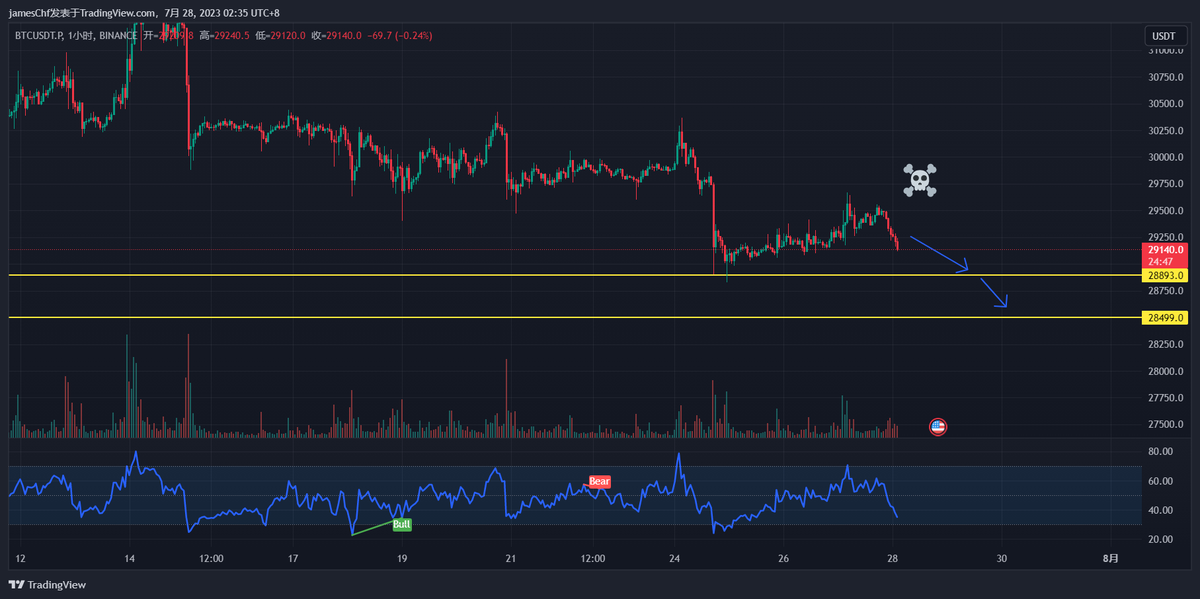The height and width of the screenshot is (599, 1200).
Task: Click the date 30 on time axis
Action: 1002,559
